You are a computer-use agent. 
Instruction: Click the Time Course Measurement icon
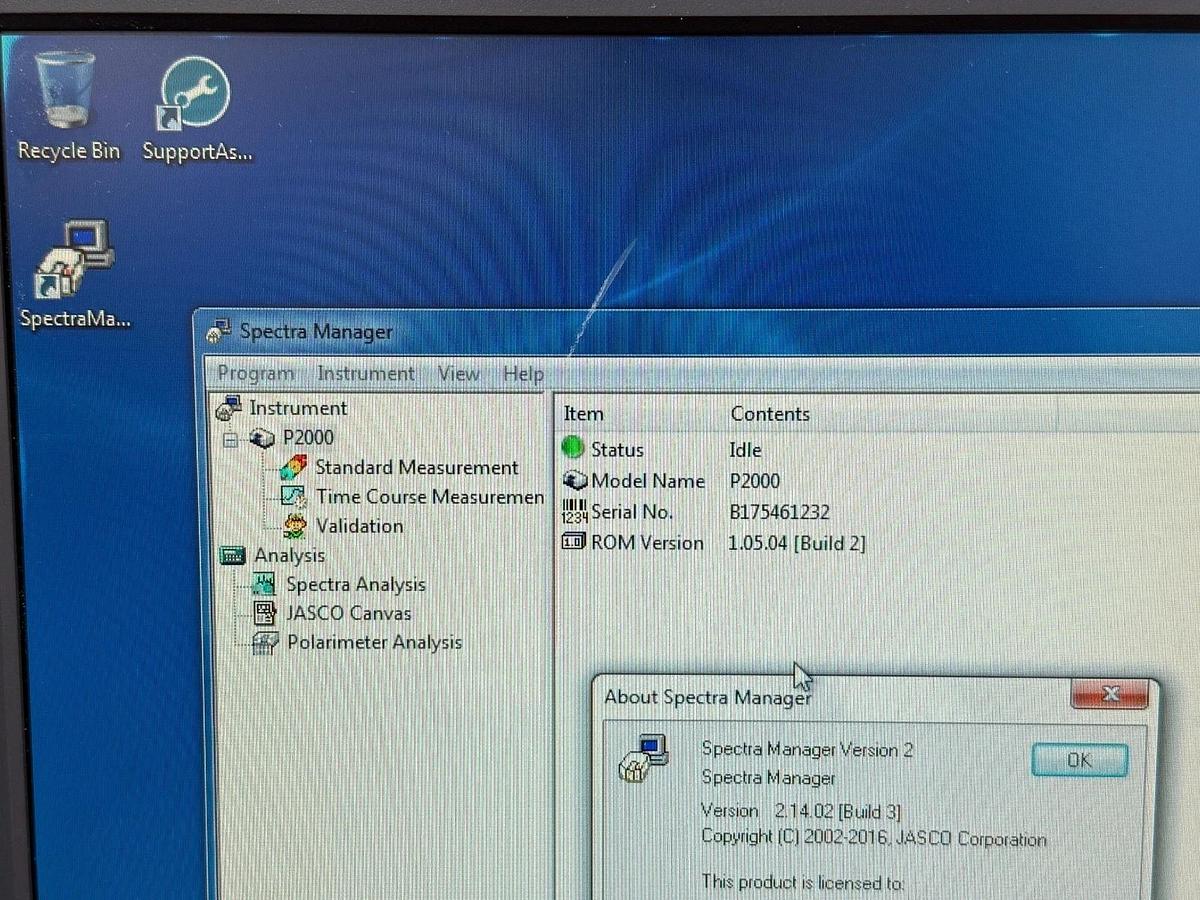pos(294,496)
